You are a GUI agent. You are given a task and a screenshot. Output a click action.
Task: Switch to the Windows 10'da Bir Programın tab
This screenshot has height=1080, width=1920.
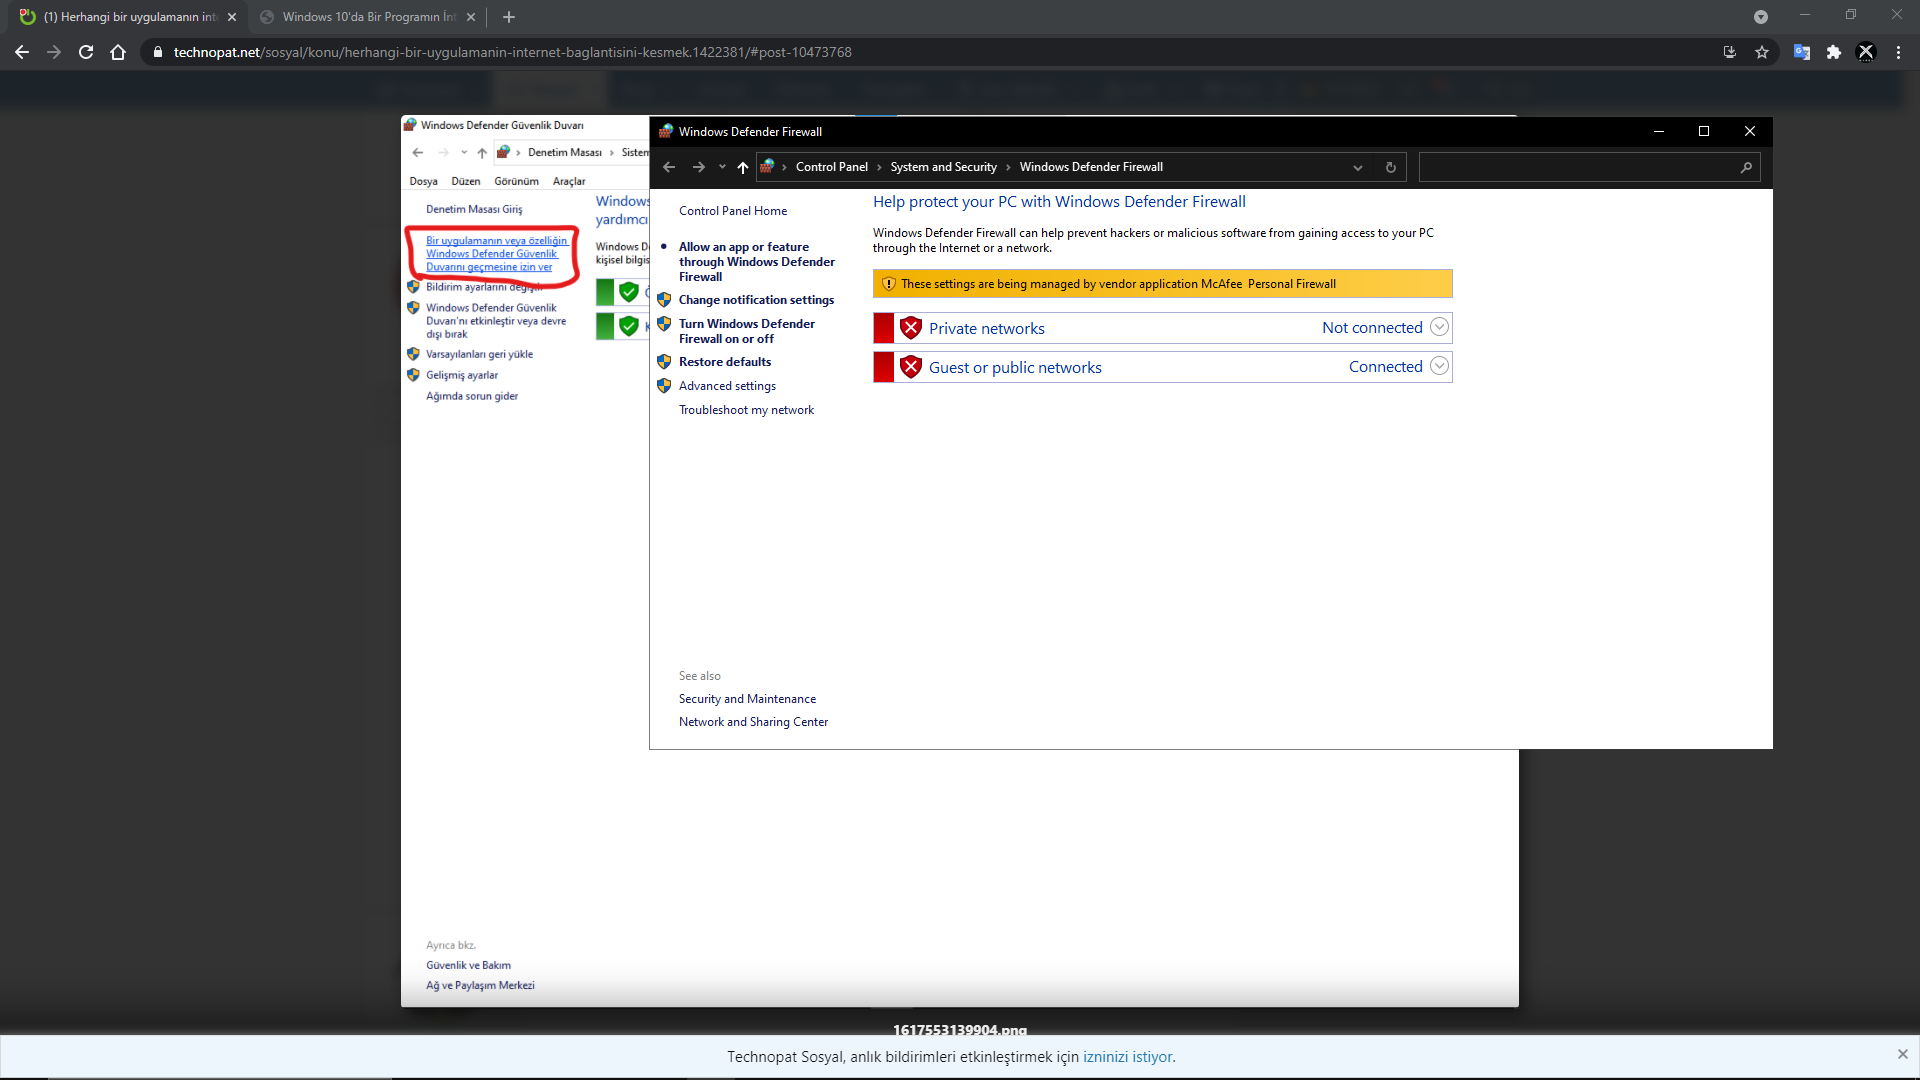tap(368, 17)
